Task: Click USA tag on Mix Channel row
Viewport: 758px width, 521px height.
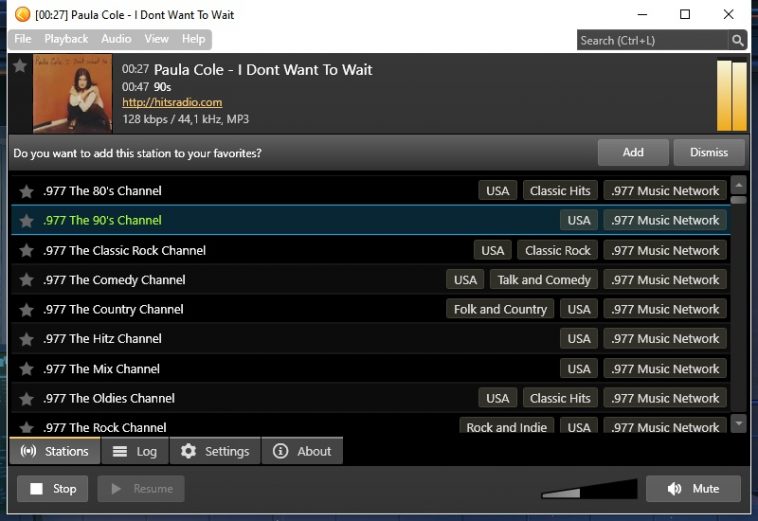Action: coord(579,369)
